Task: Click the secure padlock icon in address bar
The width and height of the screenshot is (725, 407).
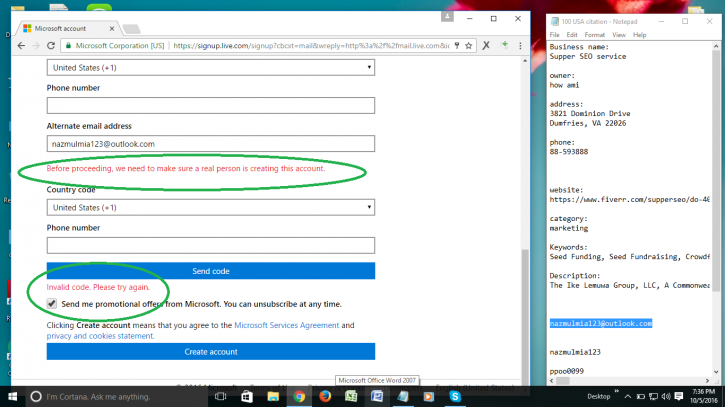Action: (x=68, y=45)
